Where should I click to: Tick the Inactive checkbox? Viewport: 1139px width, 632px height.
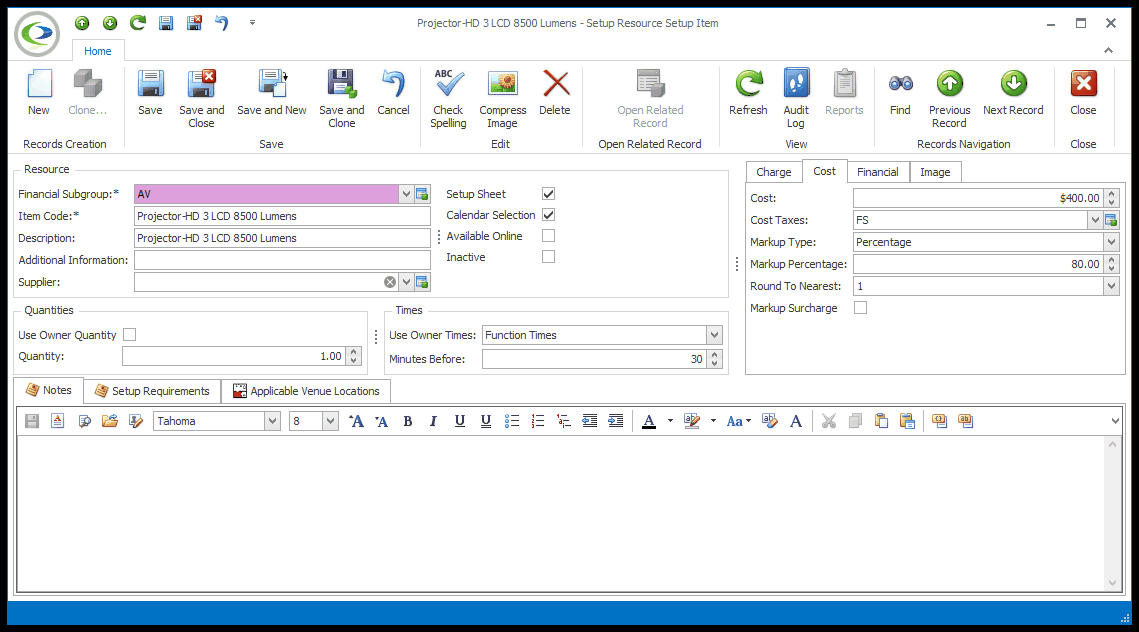[x=548, y=257]
